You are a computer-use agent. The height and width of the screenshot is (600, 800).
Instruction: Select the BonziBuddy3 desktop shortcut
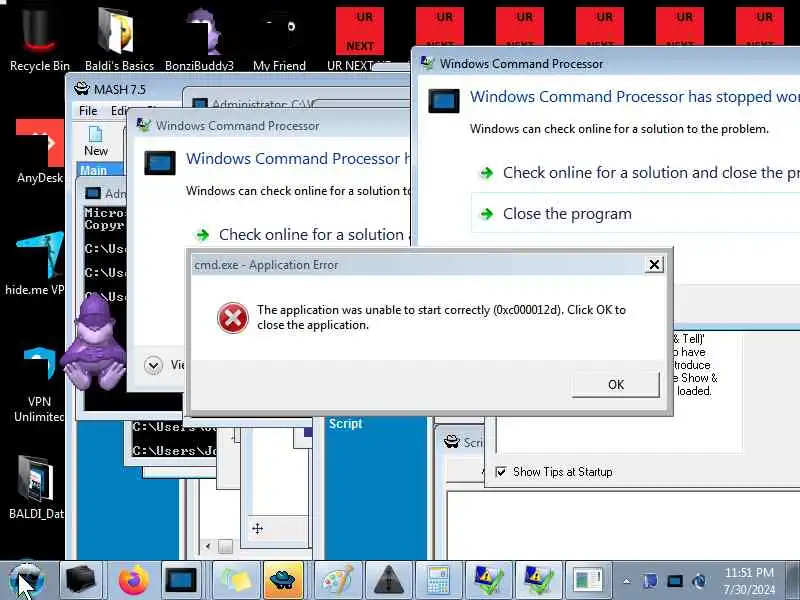[199, 39]
